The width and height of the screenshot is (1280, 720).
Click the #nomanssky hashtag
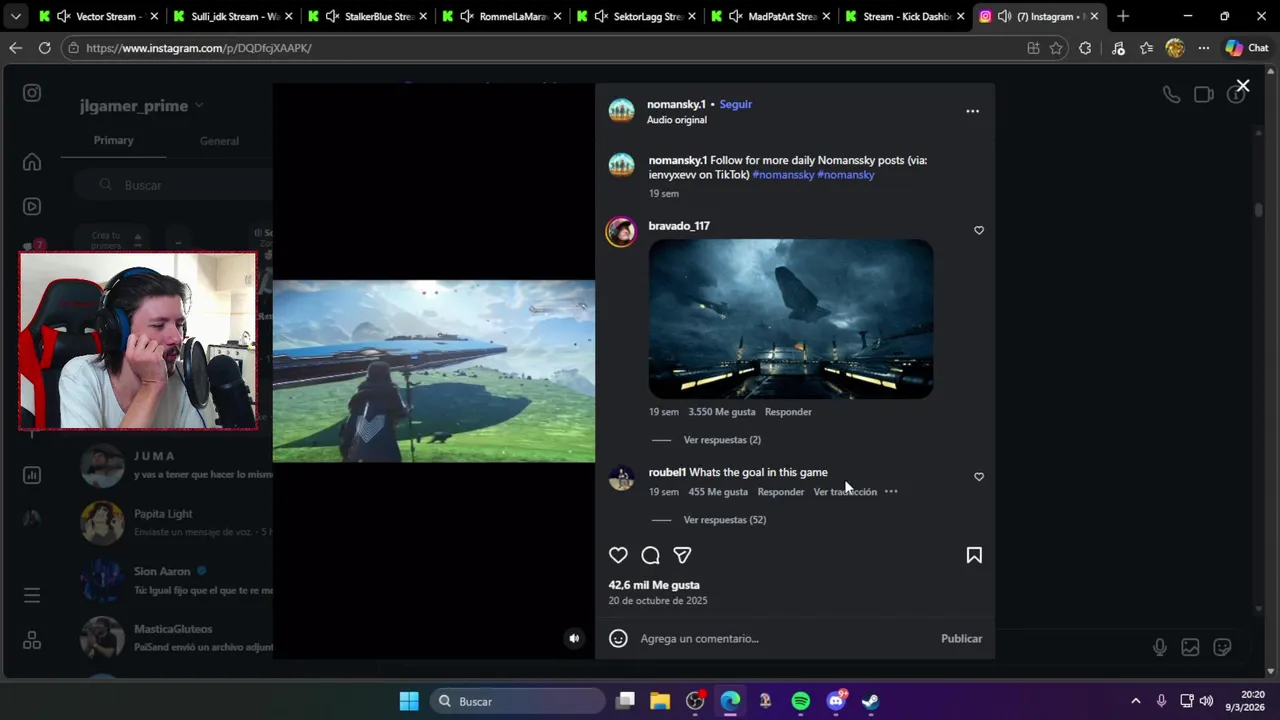tap(783, 175)
